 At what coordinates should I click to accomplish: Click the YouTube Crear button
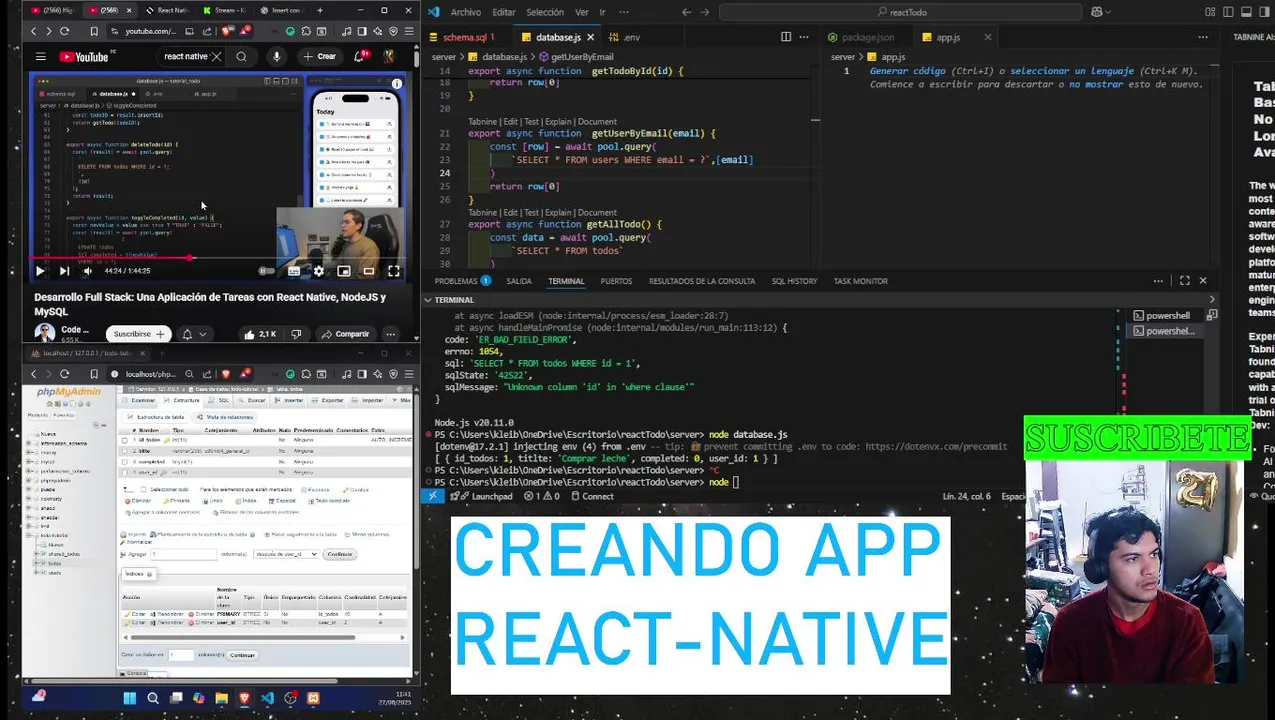click(320, 57)
